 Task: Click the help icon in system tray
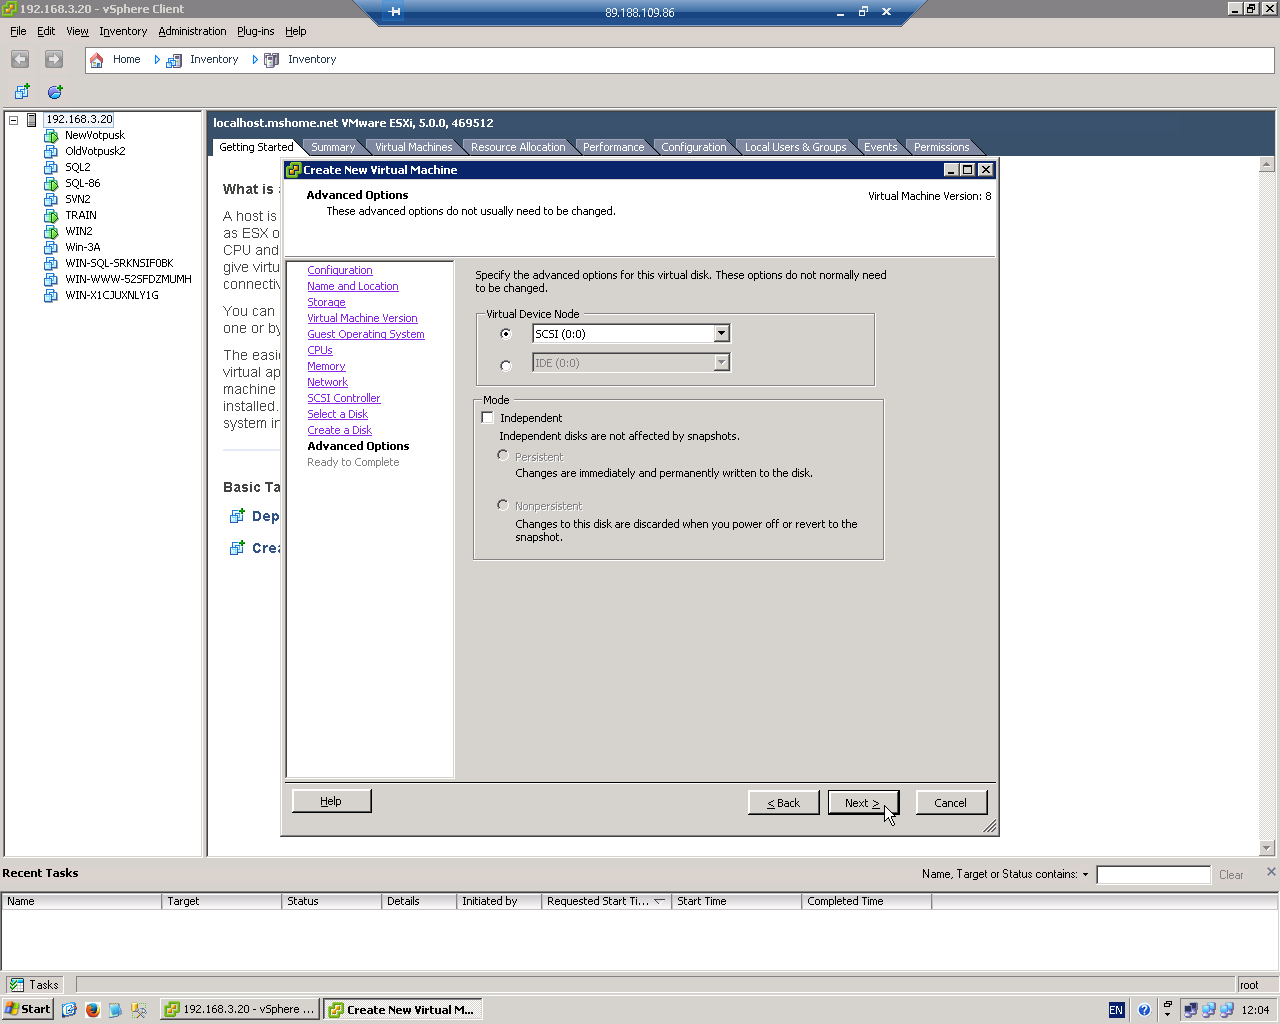(x=1143, y=1010)
